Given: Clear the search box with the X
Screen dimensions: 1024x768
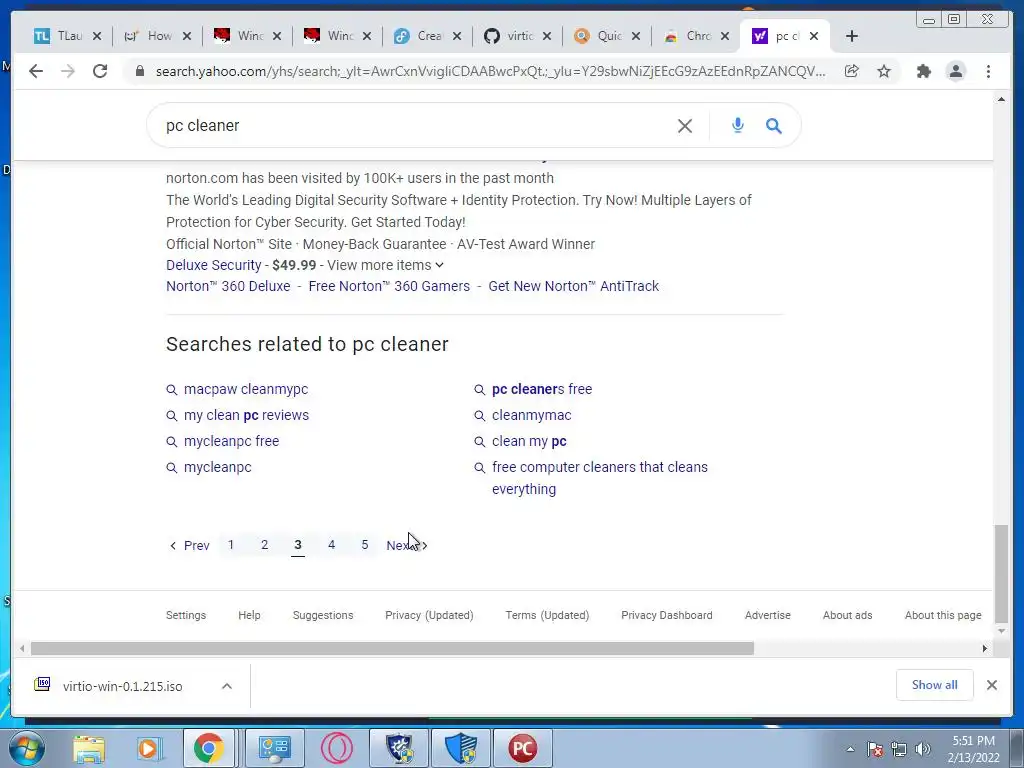Looking at the screenshot, I should (685, 126).
